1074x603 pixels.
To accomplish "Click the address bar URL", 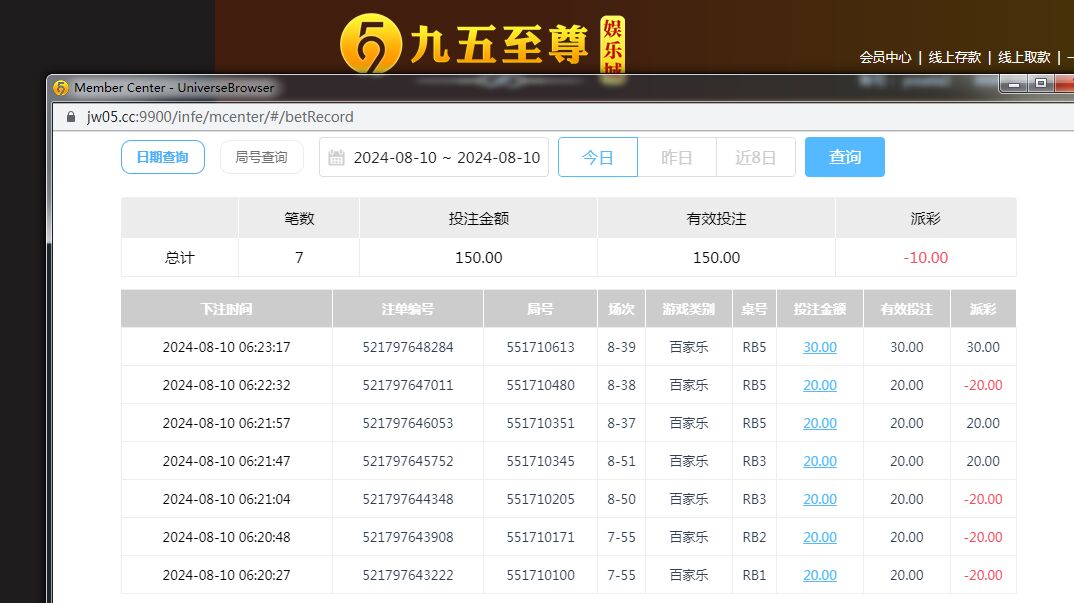I will click(220, 117).
